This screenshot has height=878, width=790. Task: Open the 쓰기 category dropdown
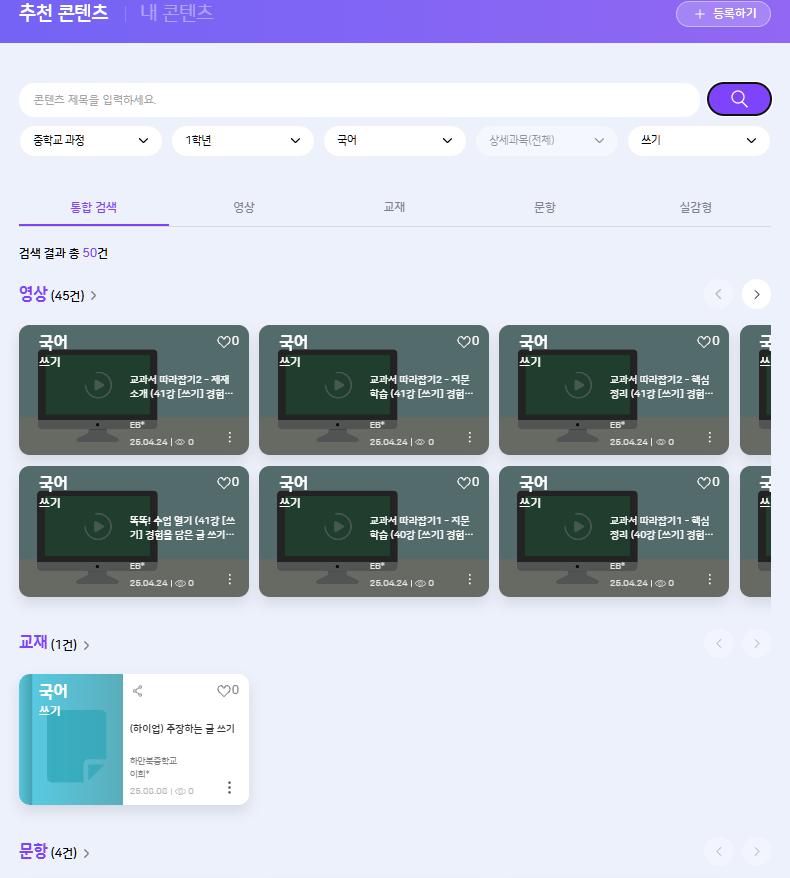[698, 141]
